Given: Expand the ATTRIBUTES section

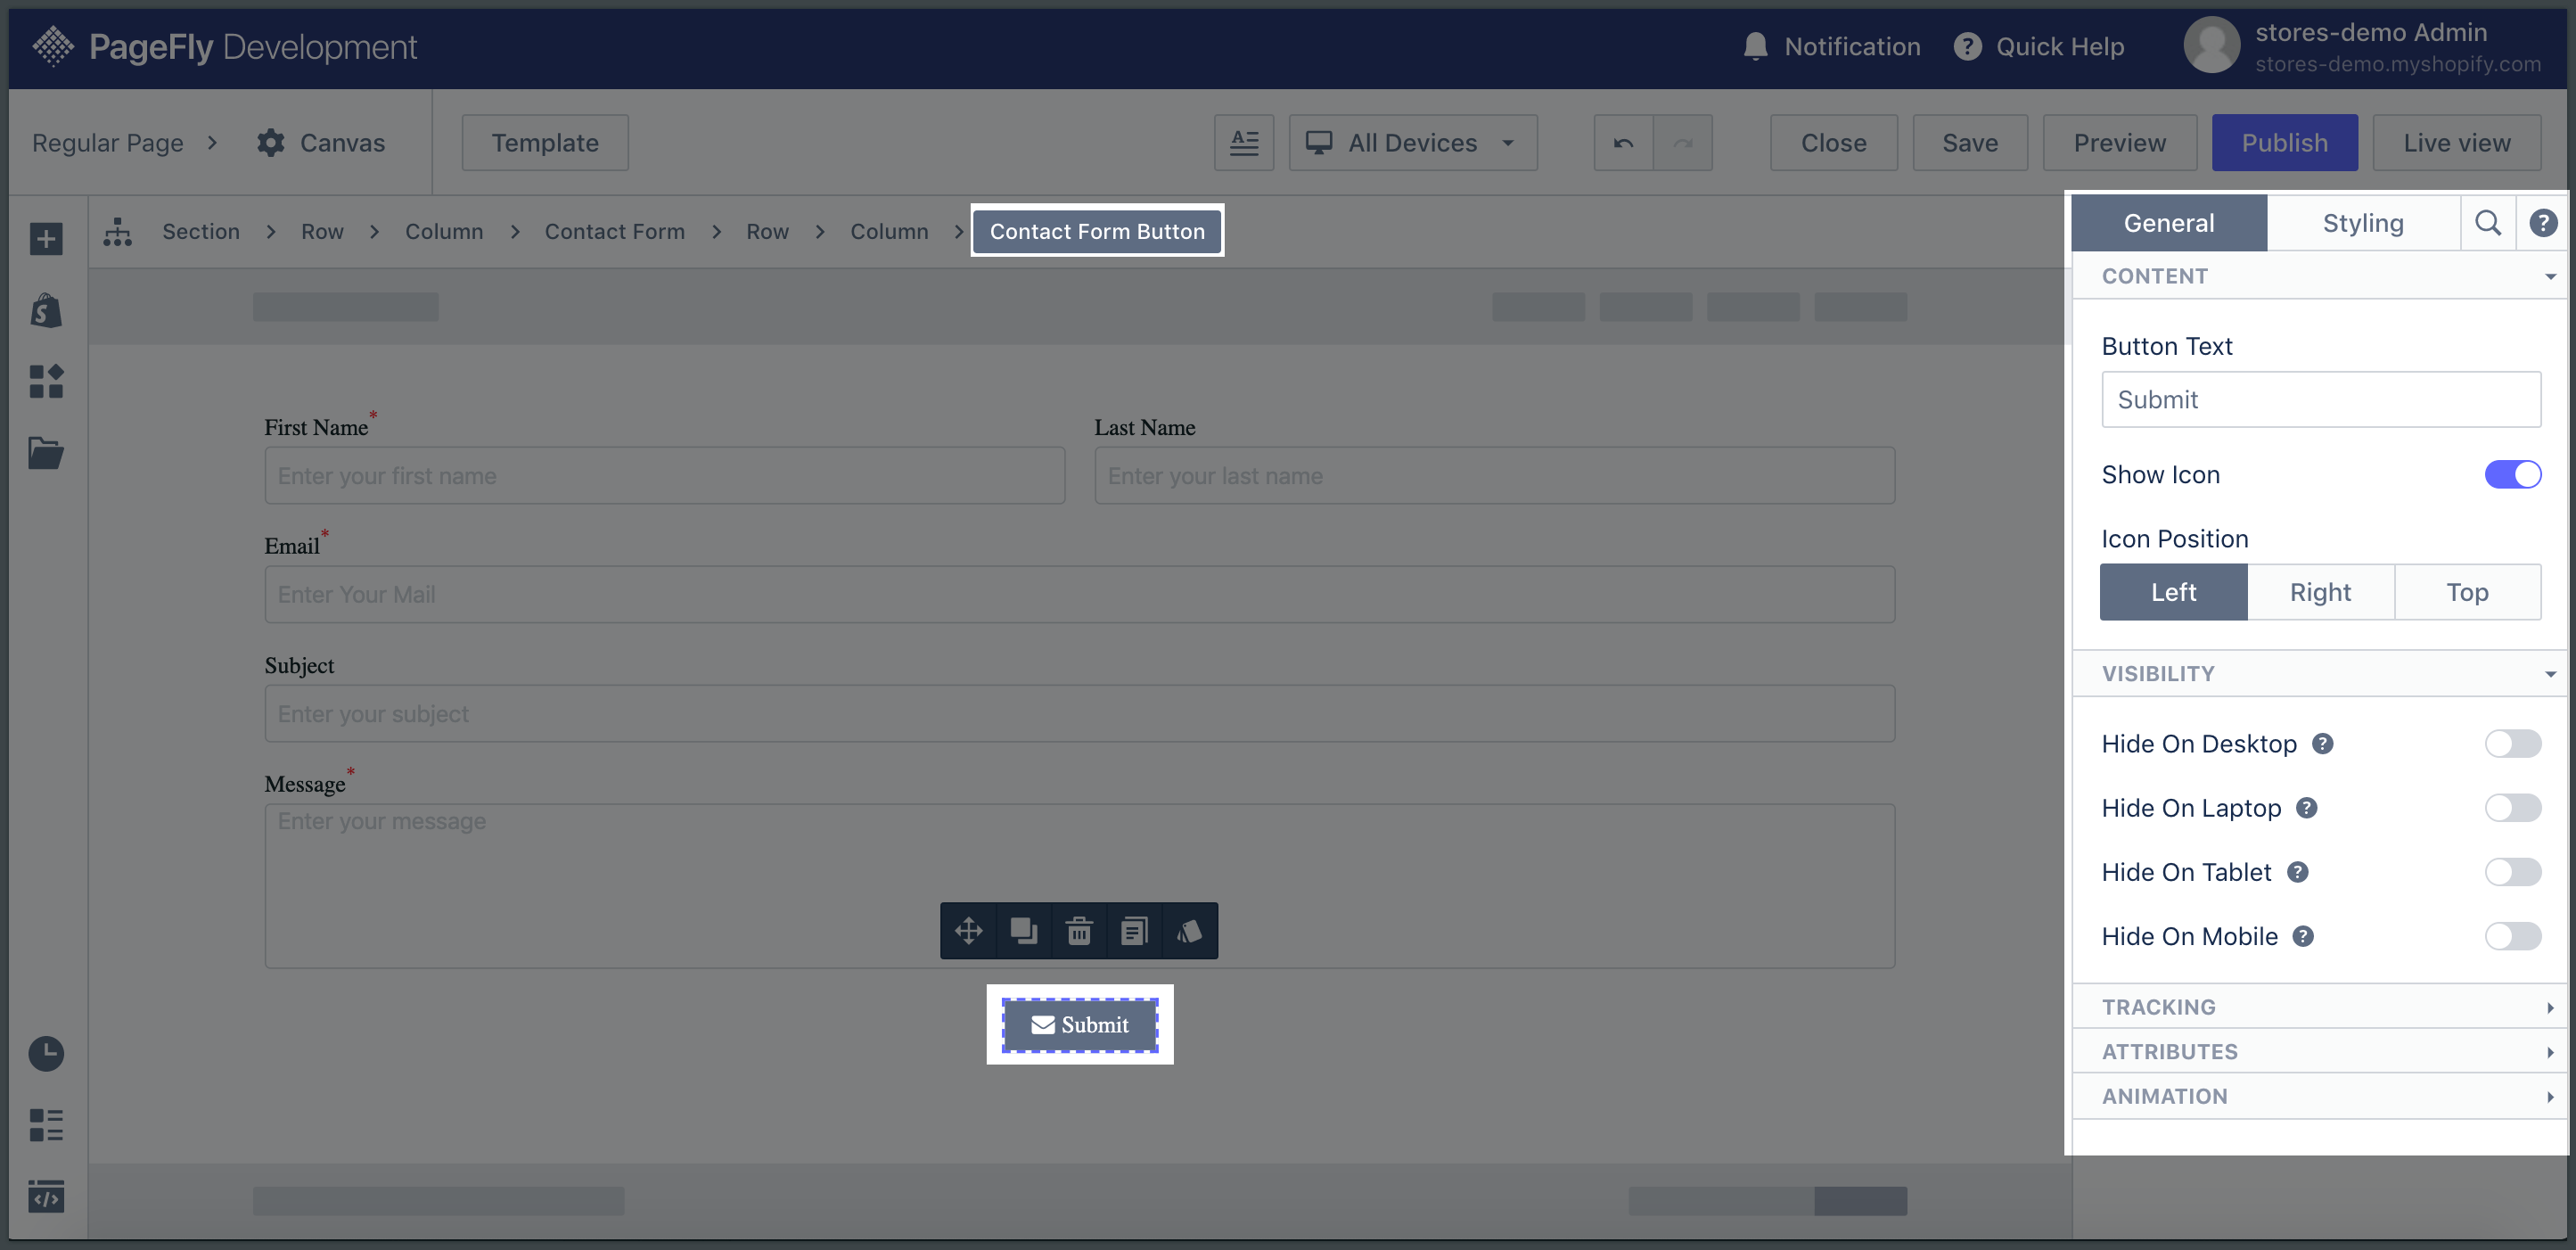Looking at the screenshot, I should pos(2320,1052).
